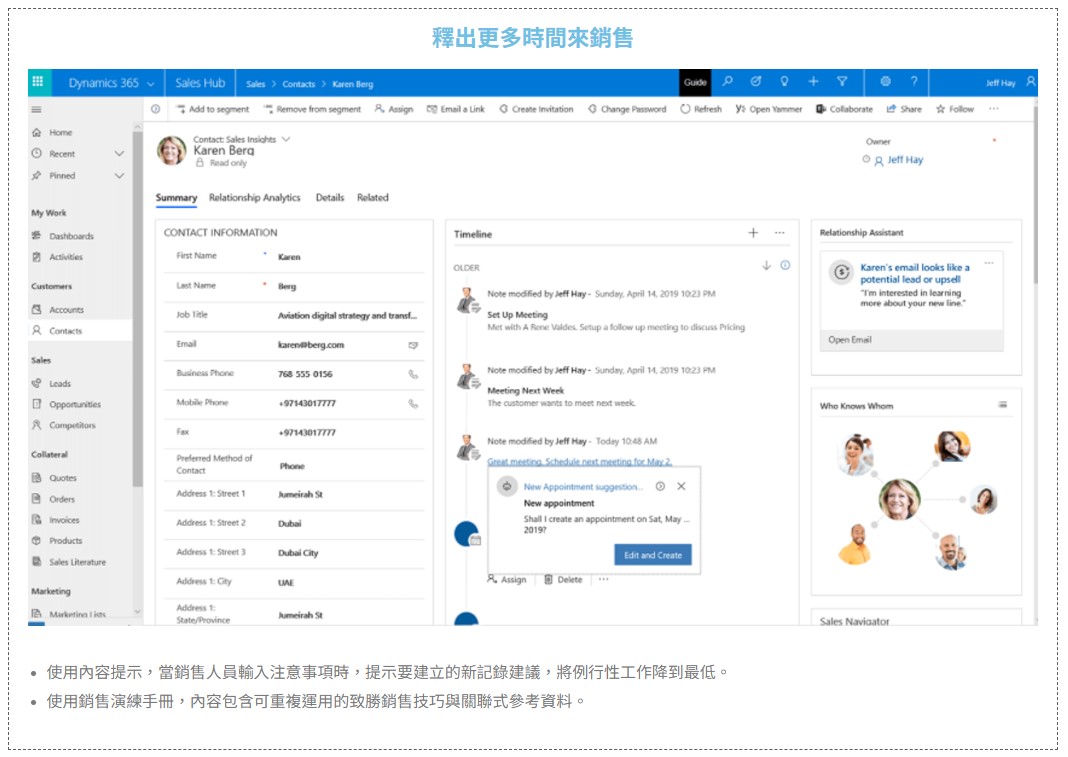This screenshot has width=1068, height=757.
Task: Click info icon on appointment suggestion card
Action: pos(660,486)
